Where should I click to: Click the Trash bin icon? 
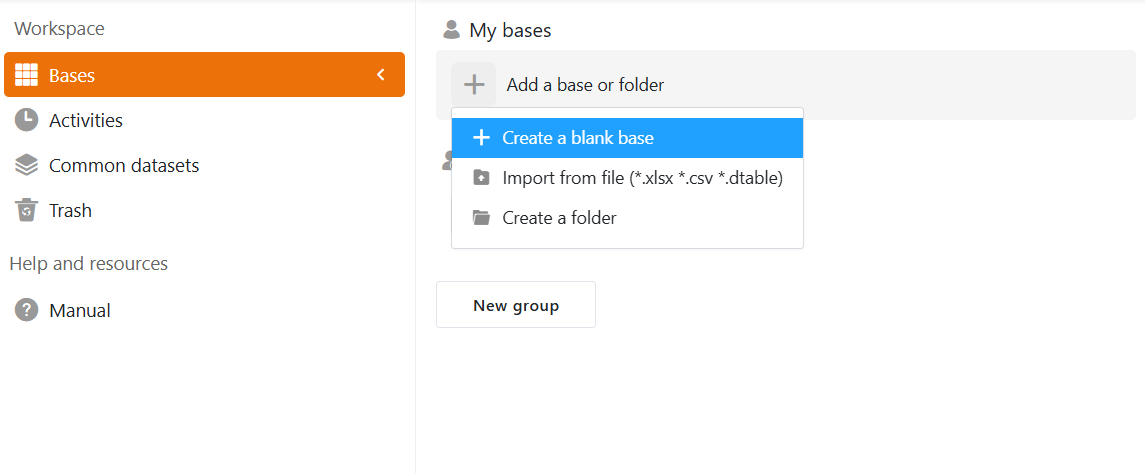click(27, 210)
